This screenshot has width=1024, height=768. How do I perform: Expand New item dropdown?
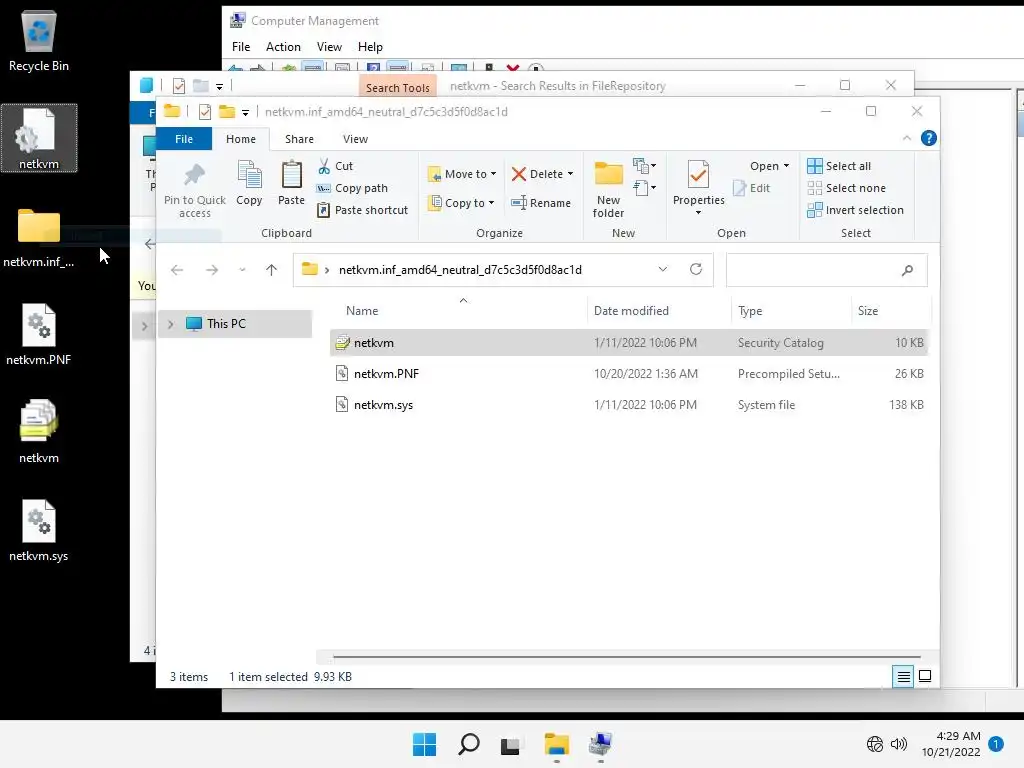pyautogui.click(x=645, y=166)
